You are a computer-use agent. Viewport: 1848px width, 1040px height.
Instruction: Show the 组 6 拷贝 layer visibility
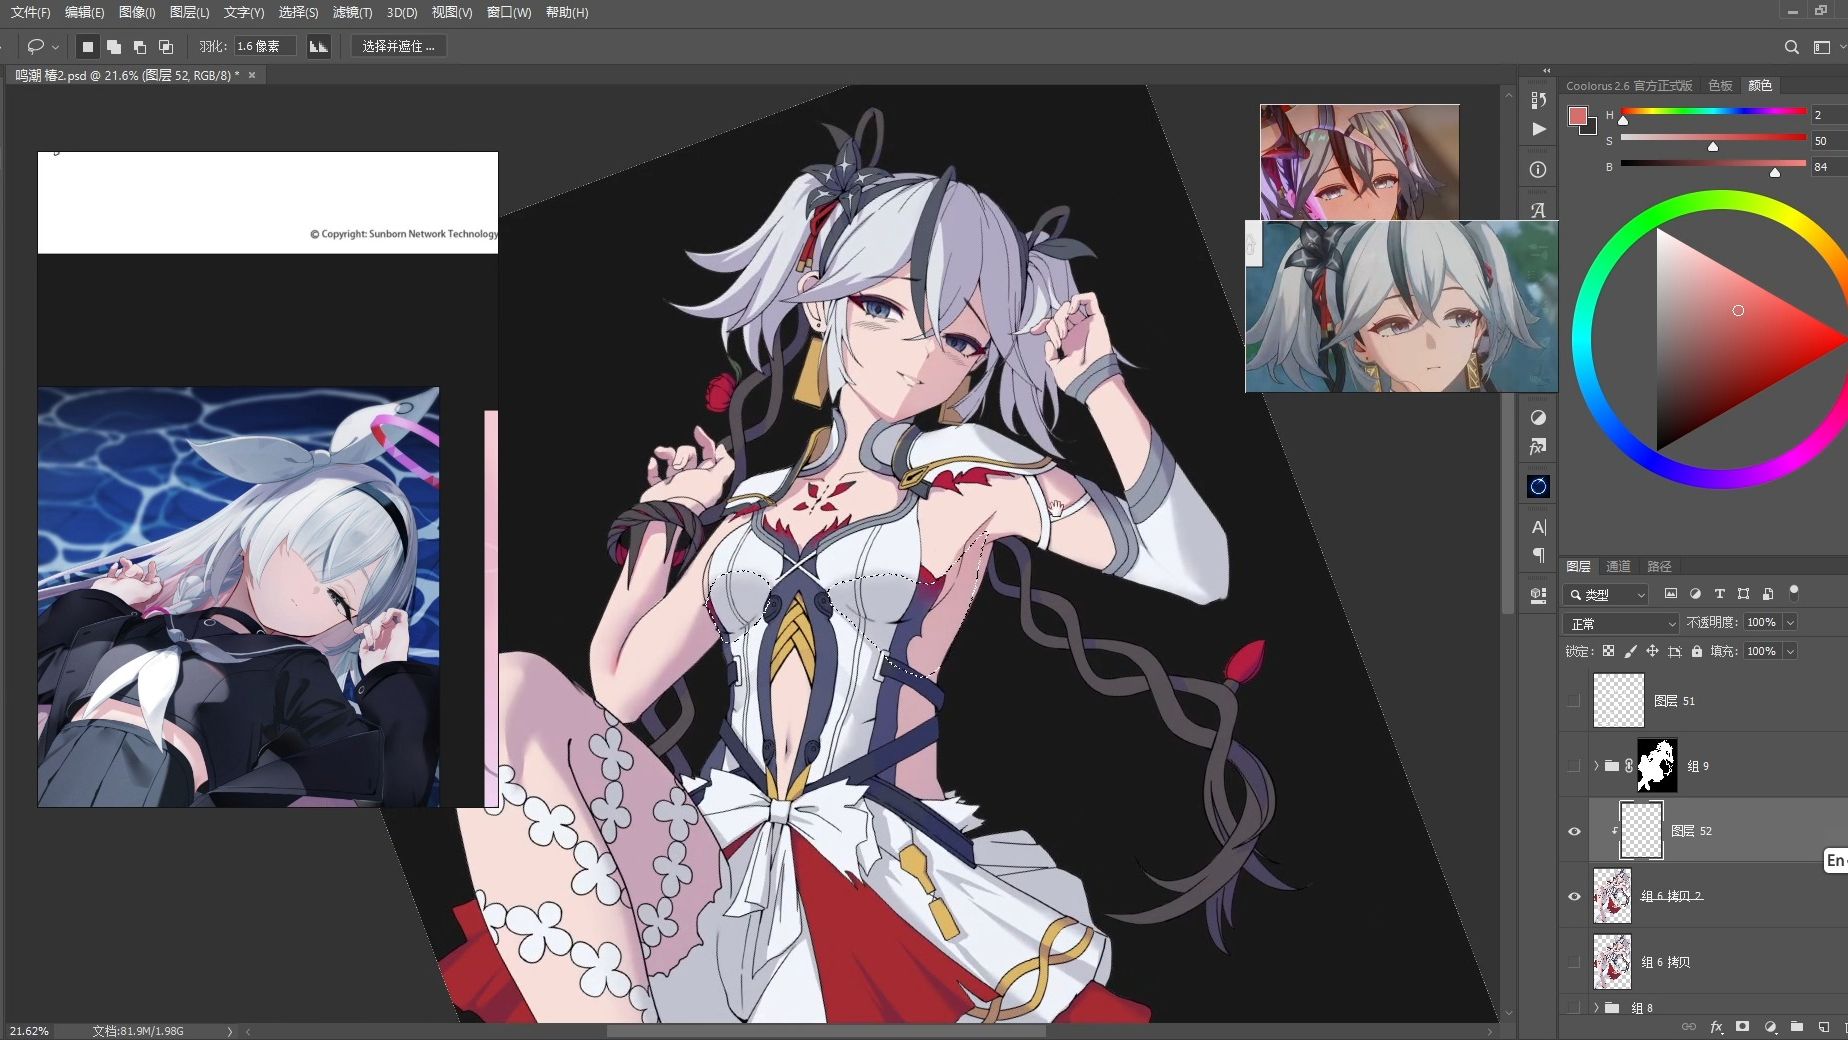tap(1574, 962)
